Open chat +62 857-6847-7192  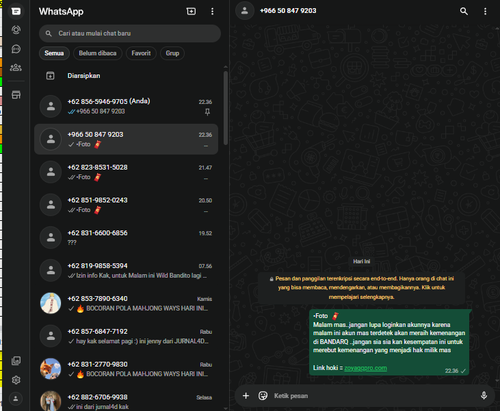(126, 336)
